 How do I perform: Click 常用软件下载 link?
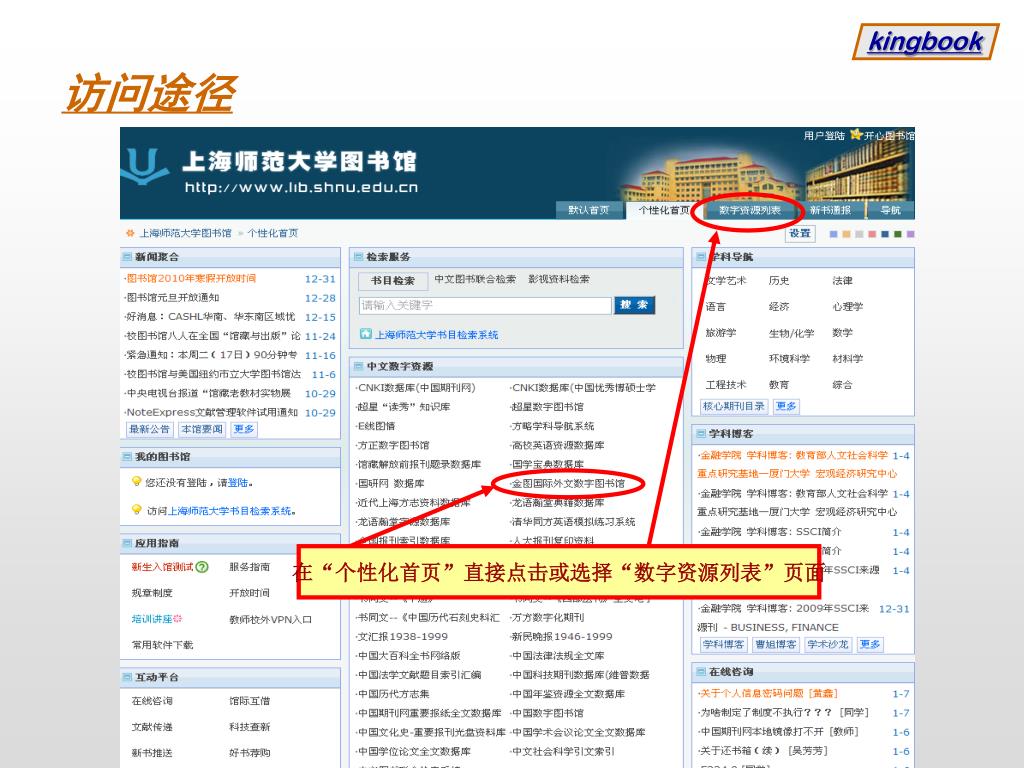(x=163, y=645)
